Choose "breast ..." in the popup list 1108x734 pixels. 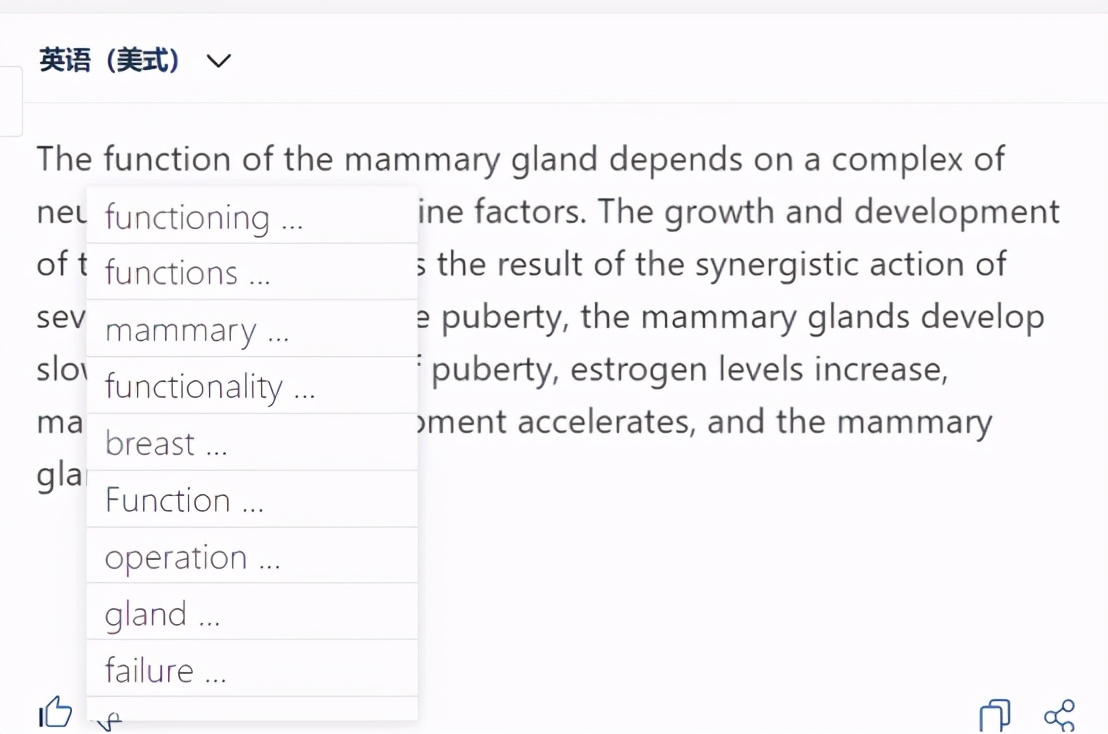[166, 443]
